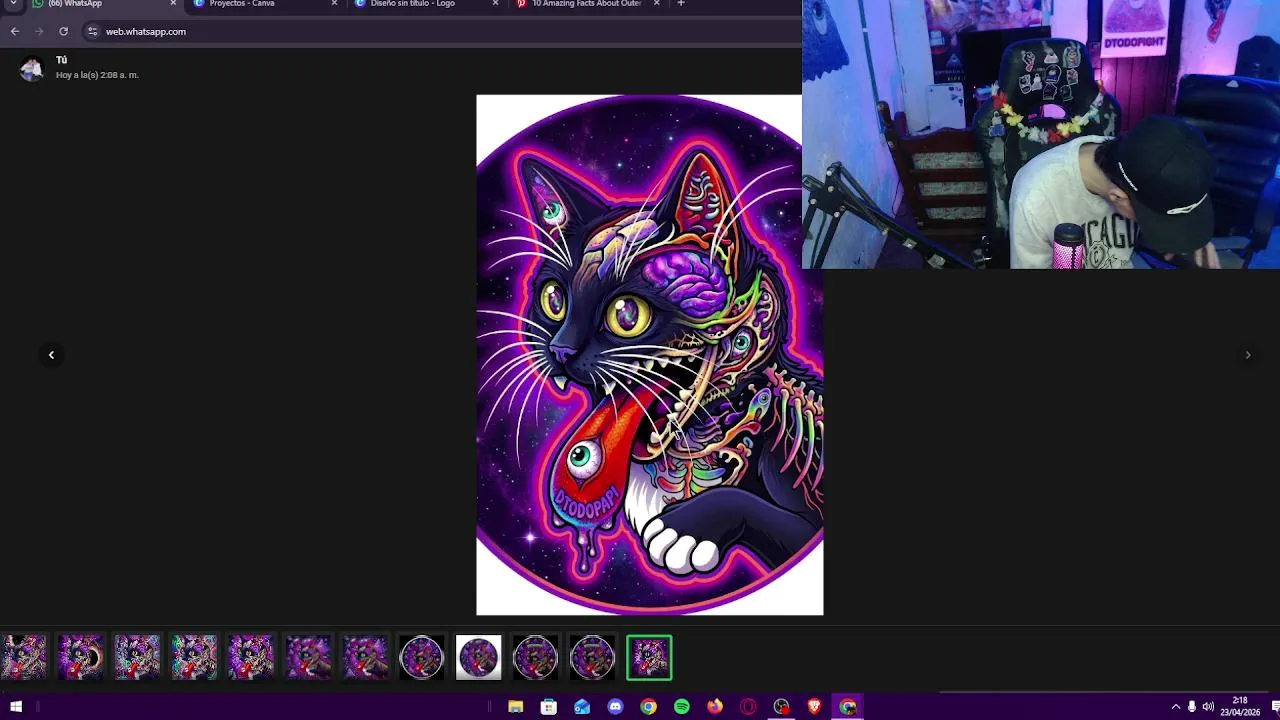Image resolution: width=1280 pixels, height=720 pixels.
Task: Open Outlook from the taskbar
Action: [x=582, y=707]
